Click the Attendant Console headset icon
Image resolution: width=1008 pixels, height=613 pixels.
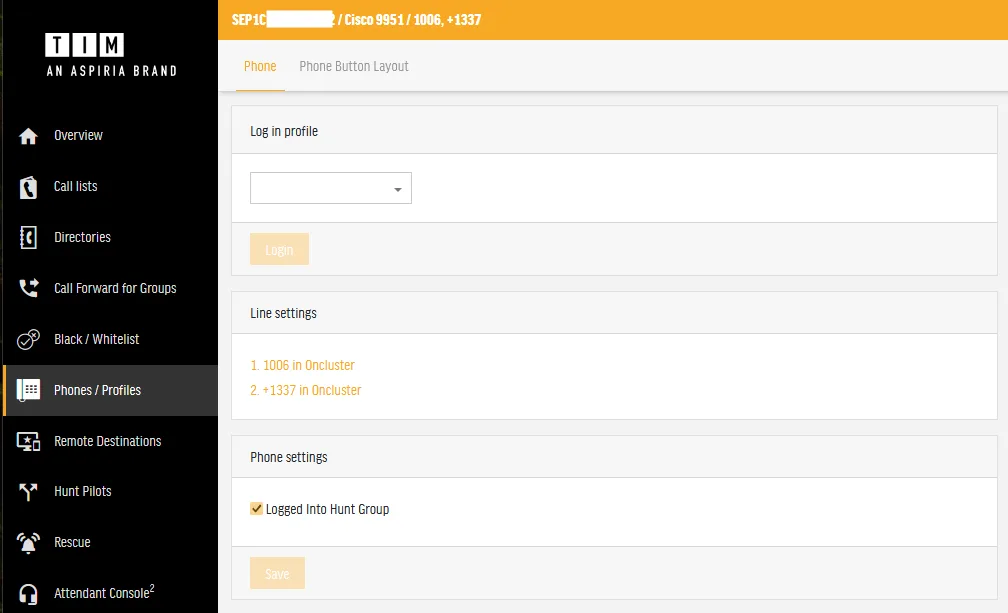click(28, 594)
